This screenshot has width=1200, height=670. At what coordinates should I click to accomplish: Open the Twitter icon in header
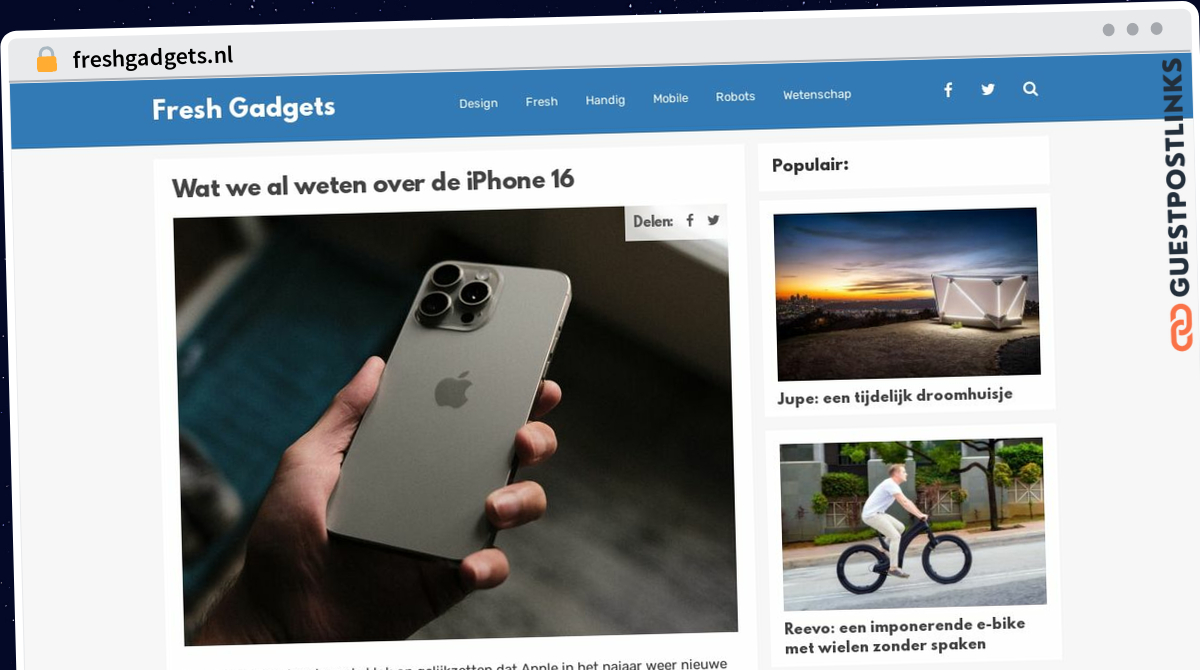pyautogui.click(x=988, y=89)
